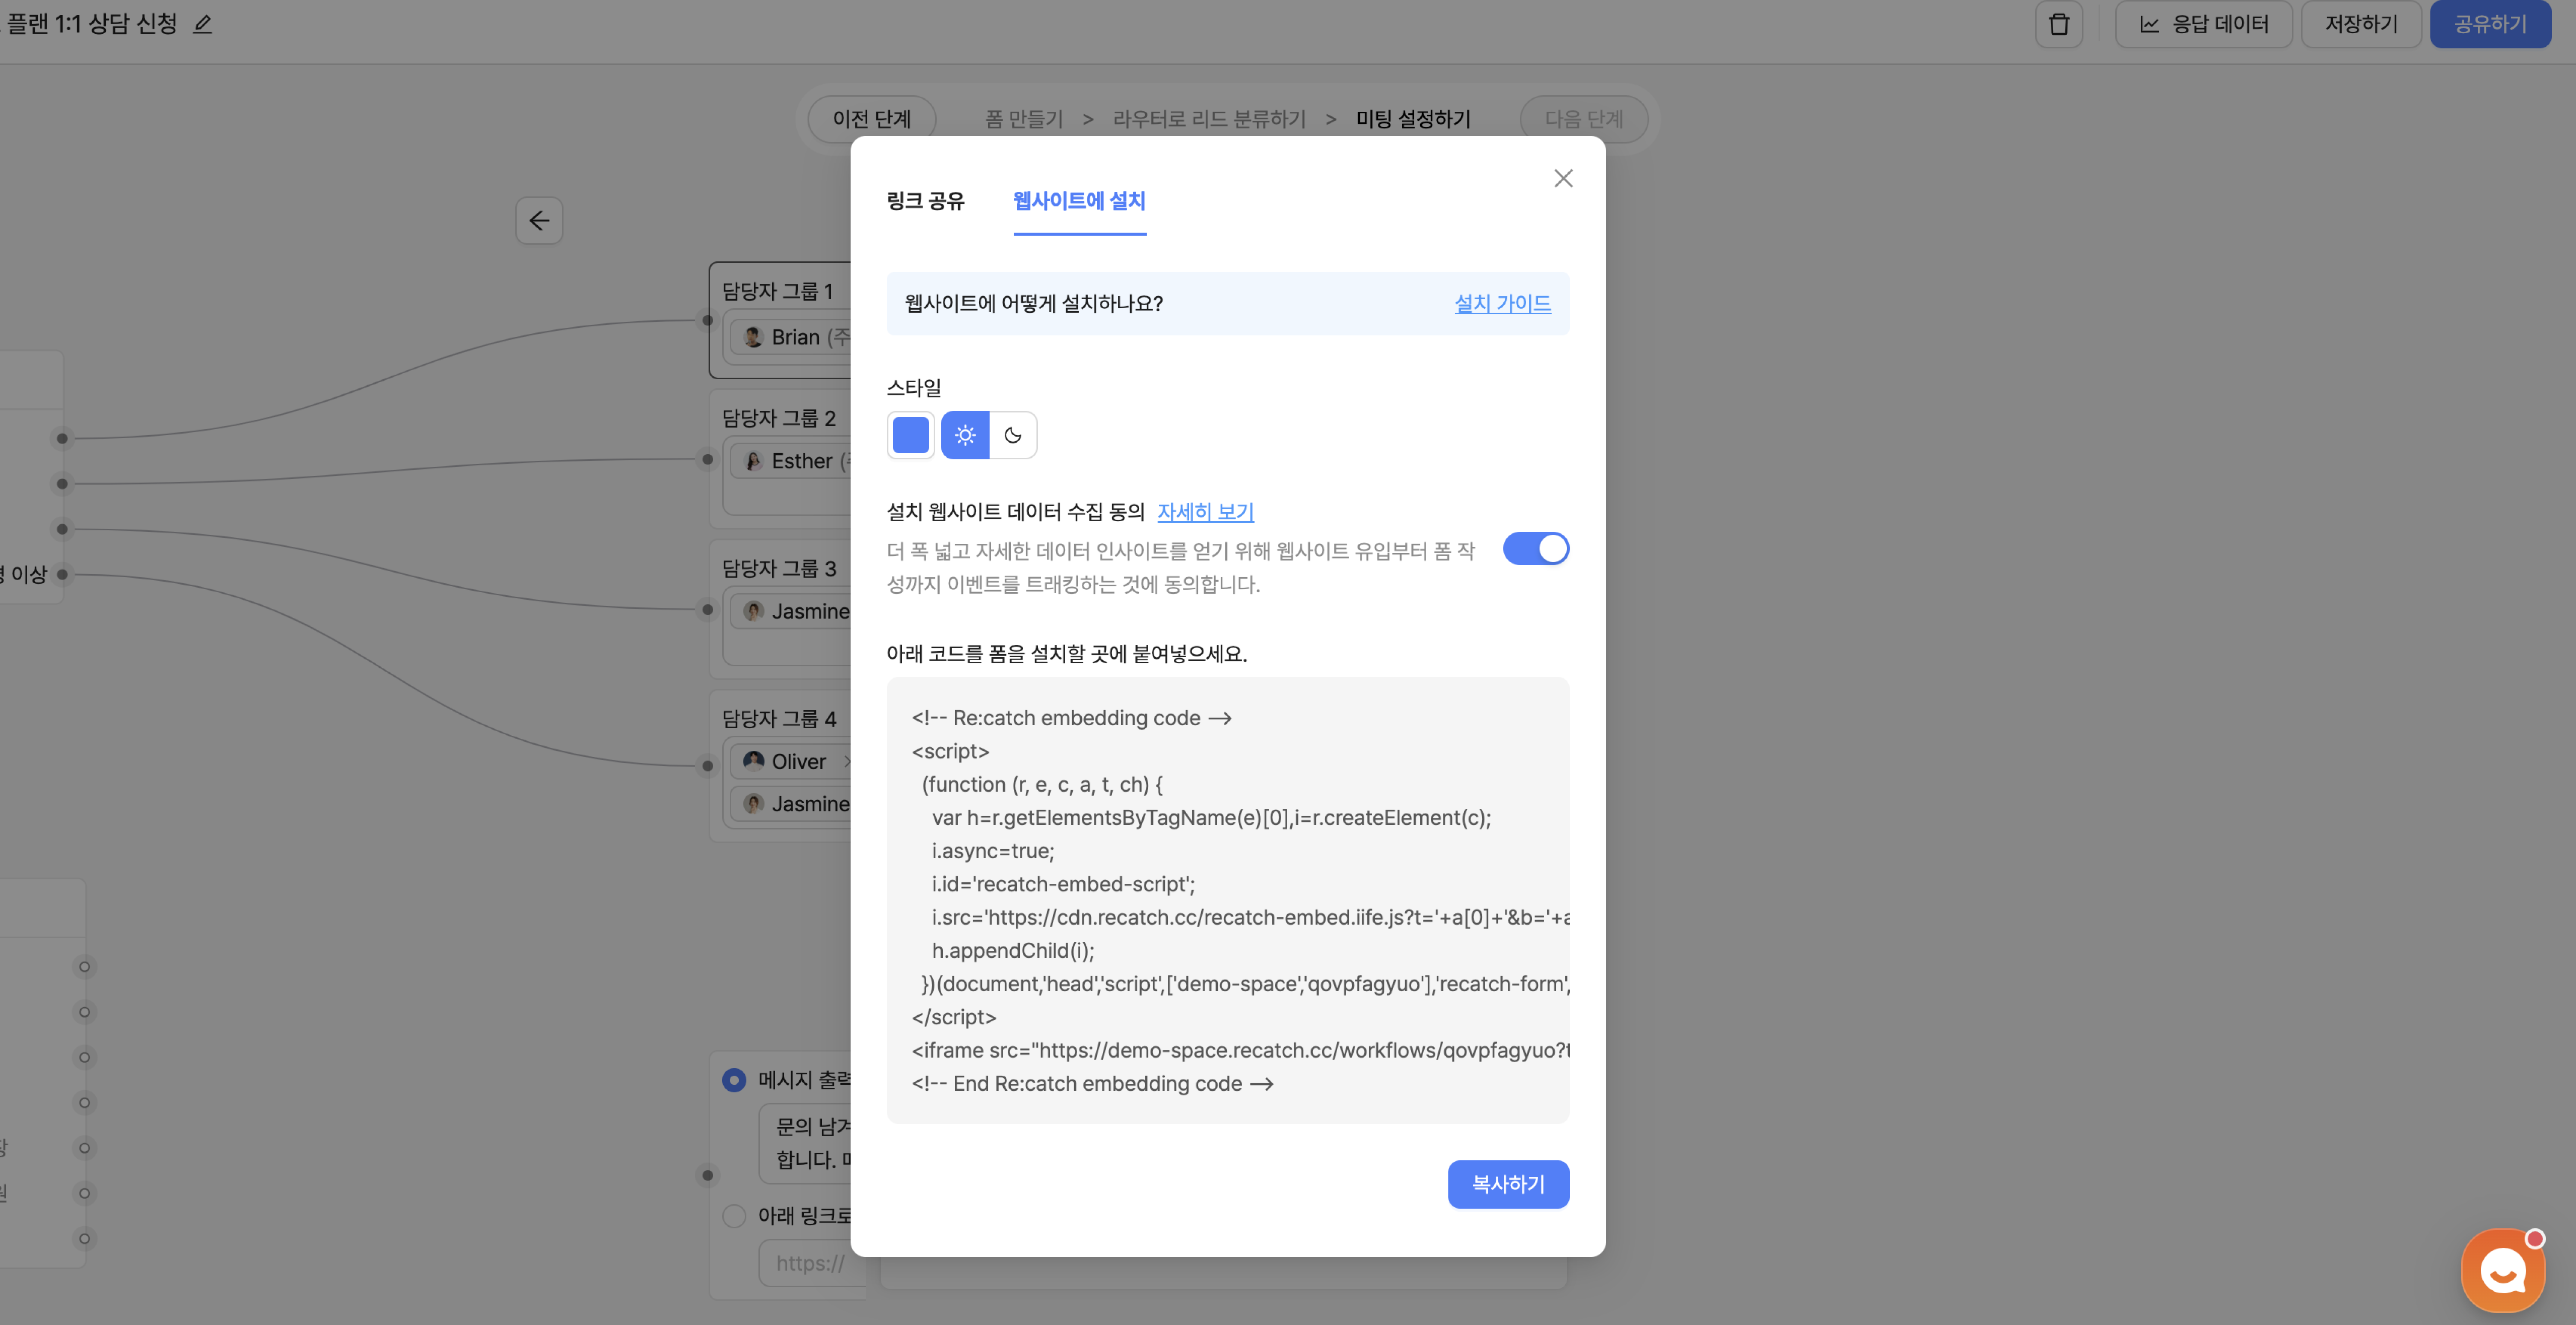Open 응답 데이터 with chart icon
2576x1325 pixels.
(x=2203, y=24)
